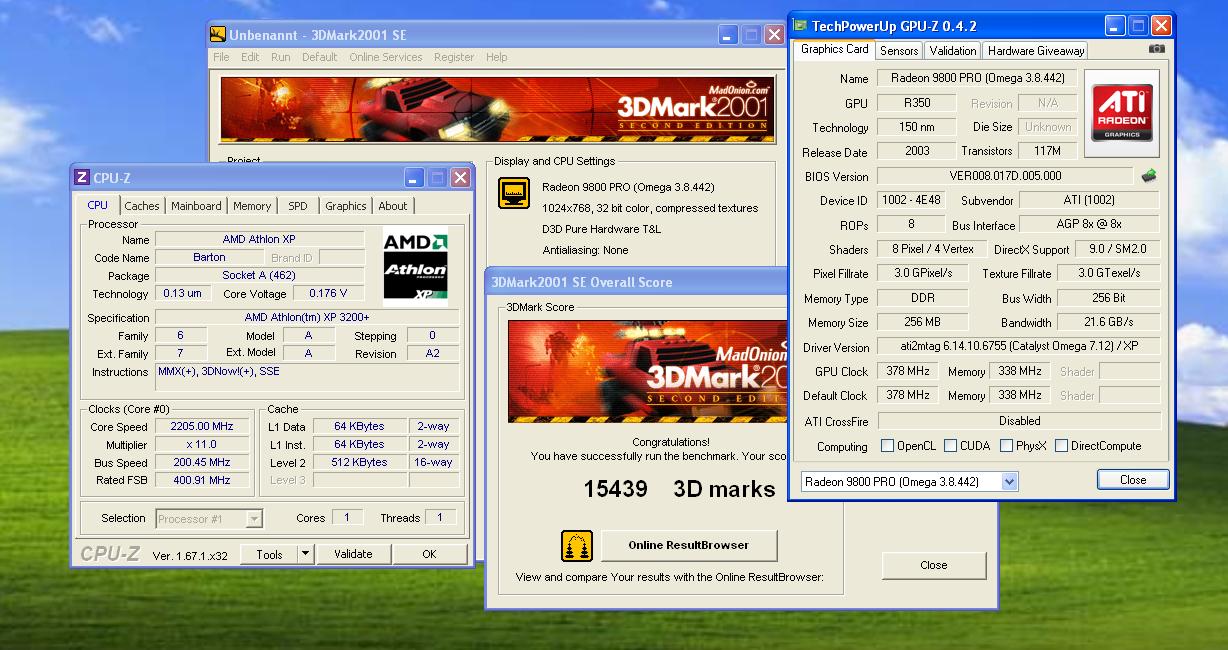This screenshot has width=1228, height=650.
Task: Select the Graphics Card tab in GPU-Z
Action: click(835, 49)
